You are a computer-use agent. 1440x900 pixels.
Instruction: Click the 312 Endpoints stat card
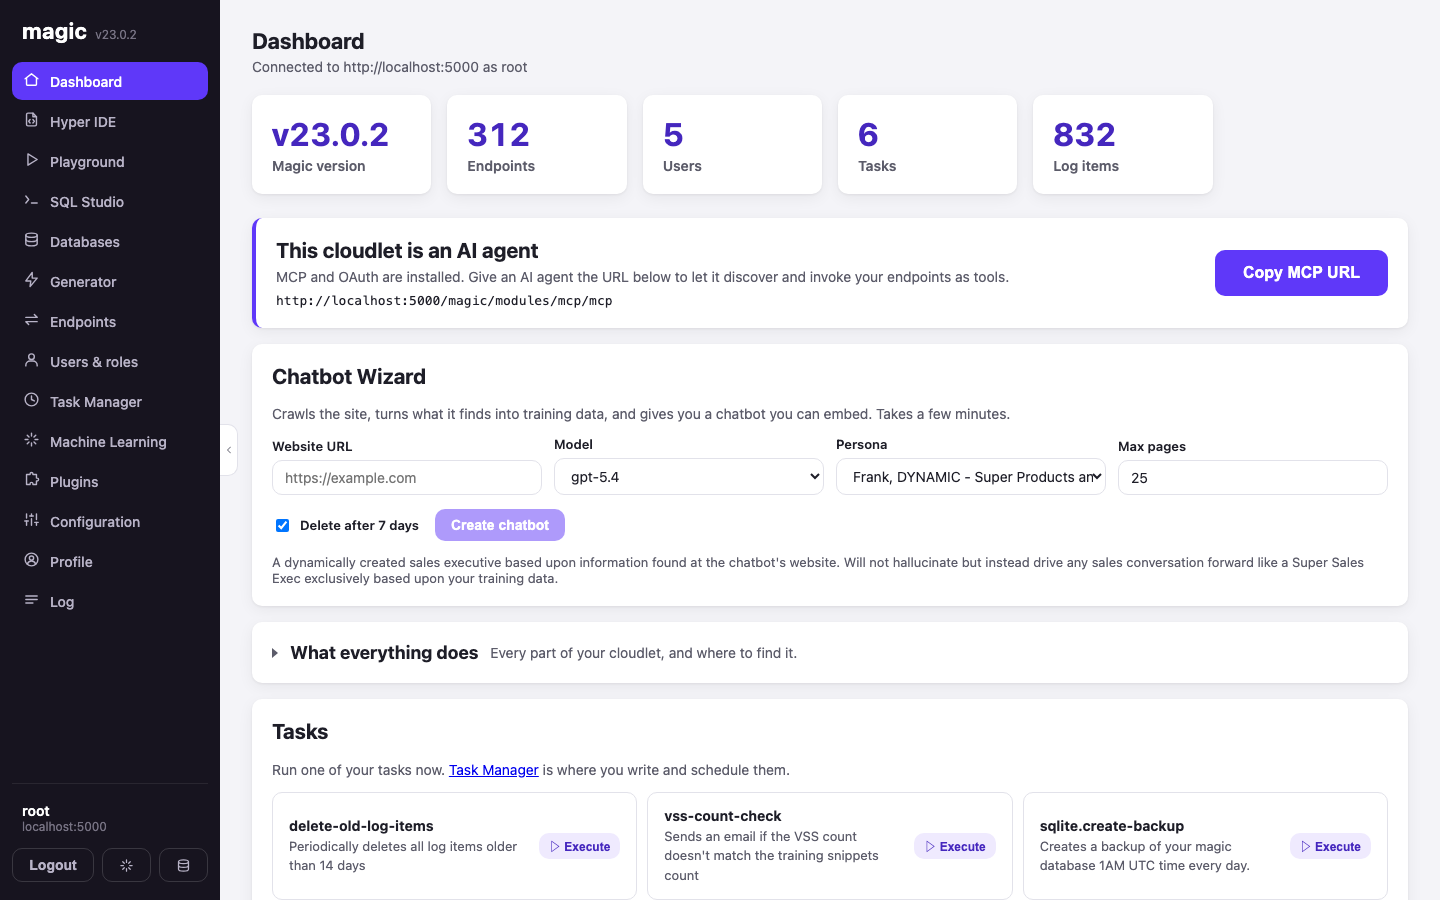point(537,144)
